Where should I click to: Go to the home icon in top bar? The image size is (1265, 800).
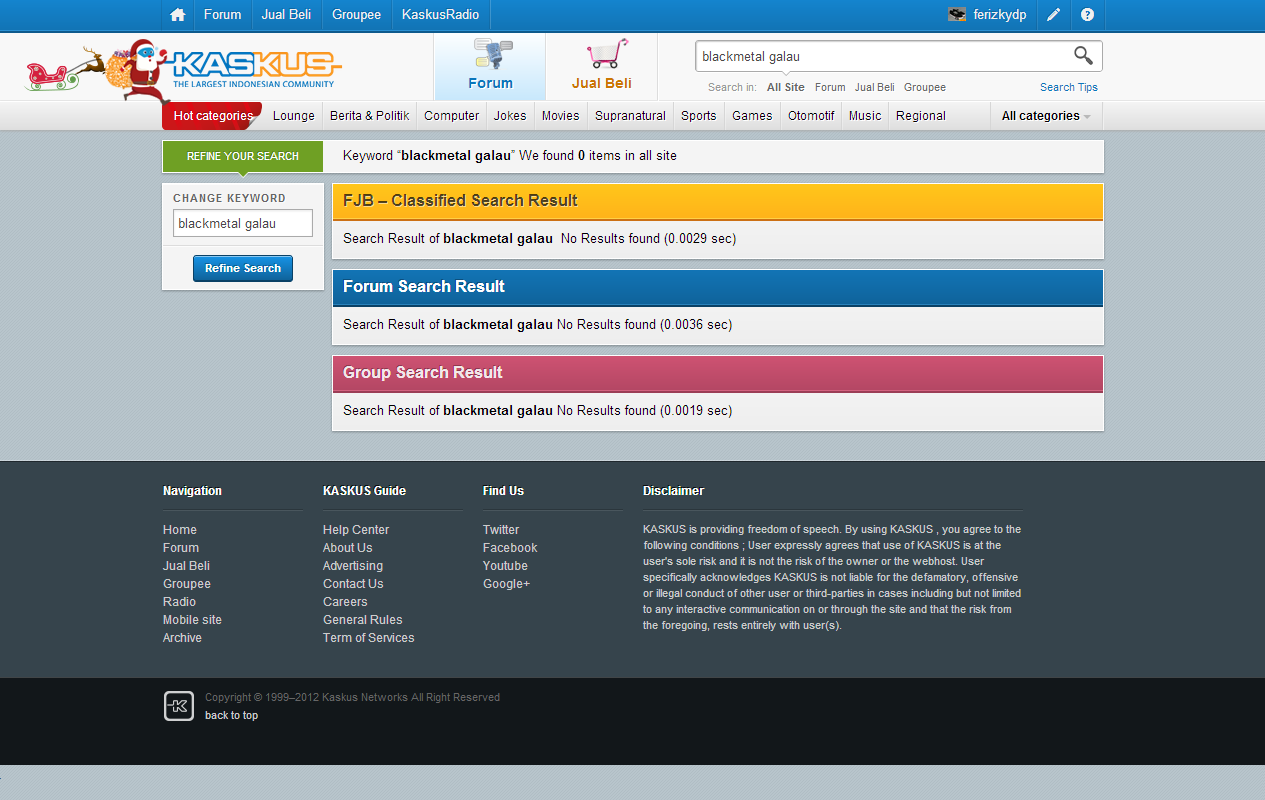(178, 15)
